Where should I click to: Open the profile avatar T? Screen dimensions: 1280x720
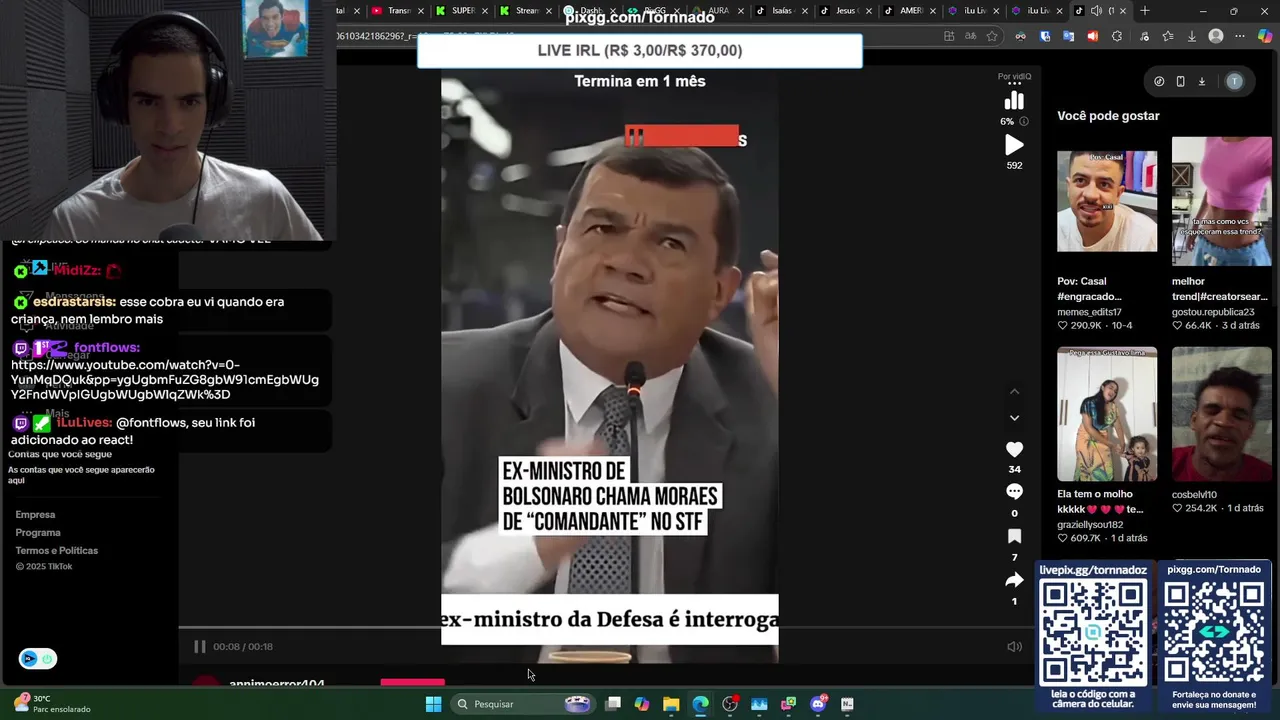(x=1235, y=82)
